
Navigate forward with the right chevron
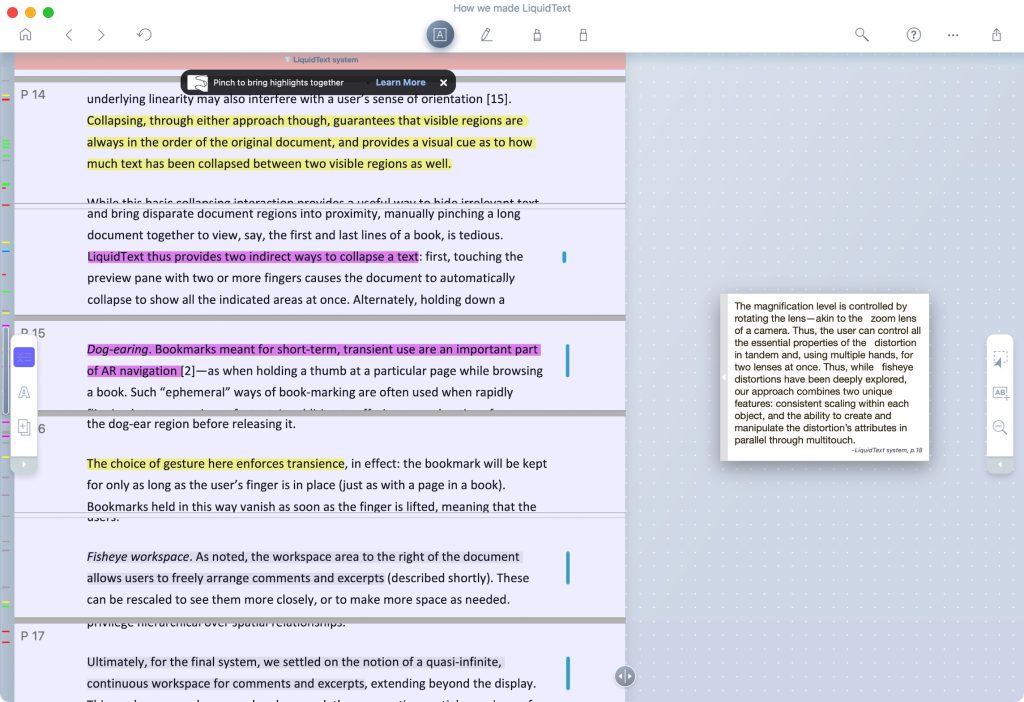[101, 35]
